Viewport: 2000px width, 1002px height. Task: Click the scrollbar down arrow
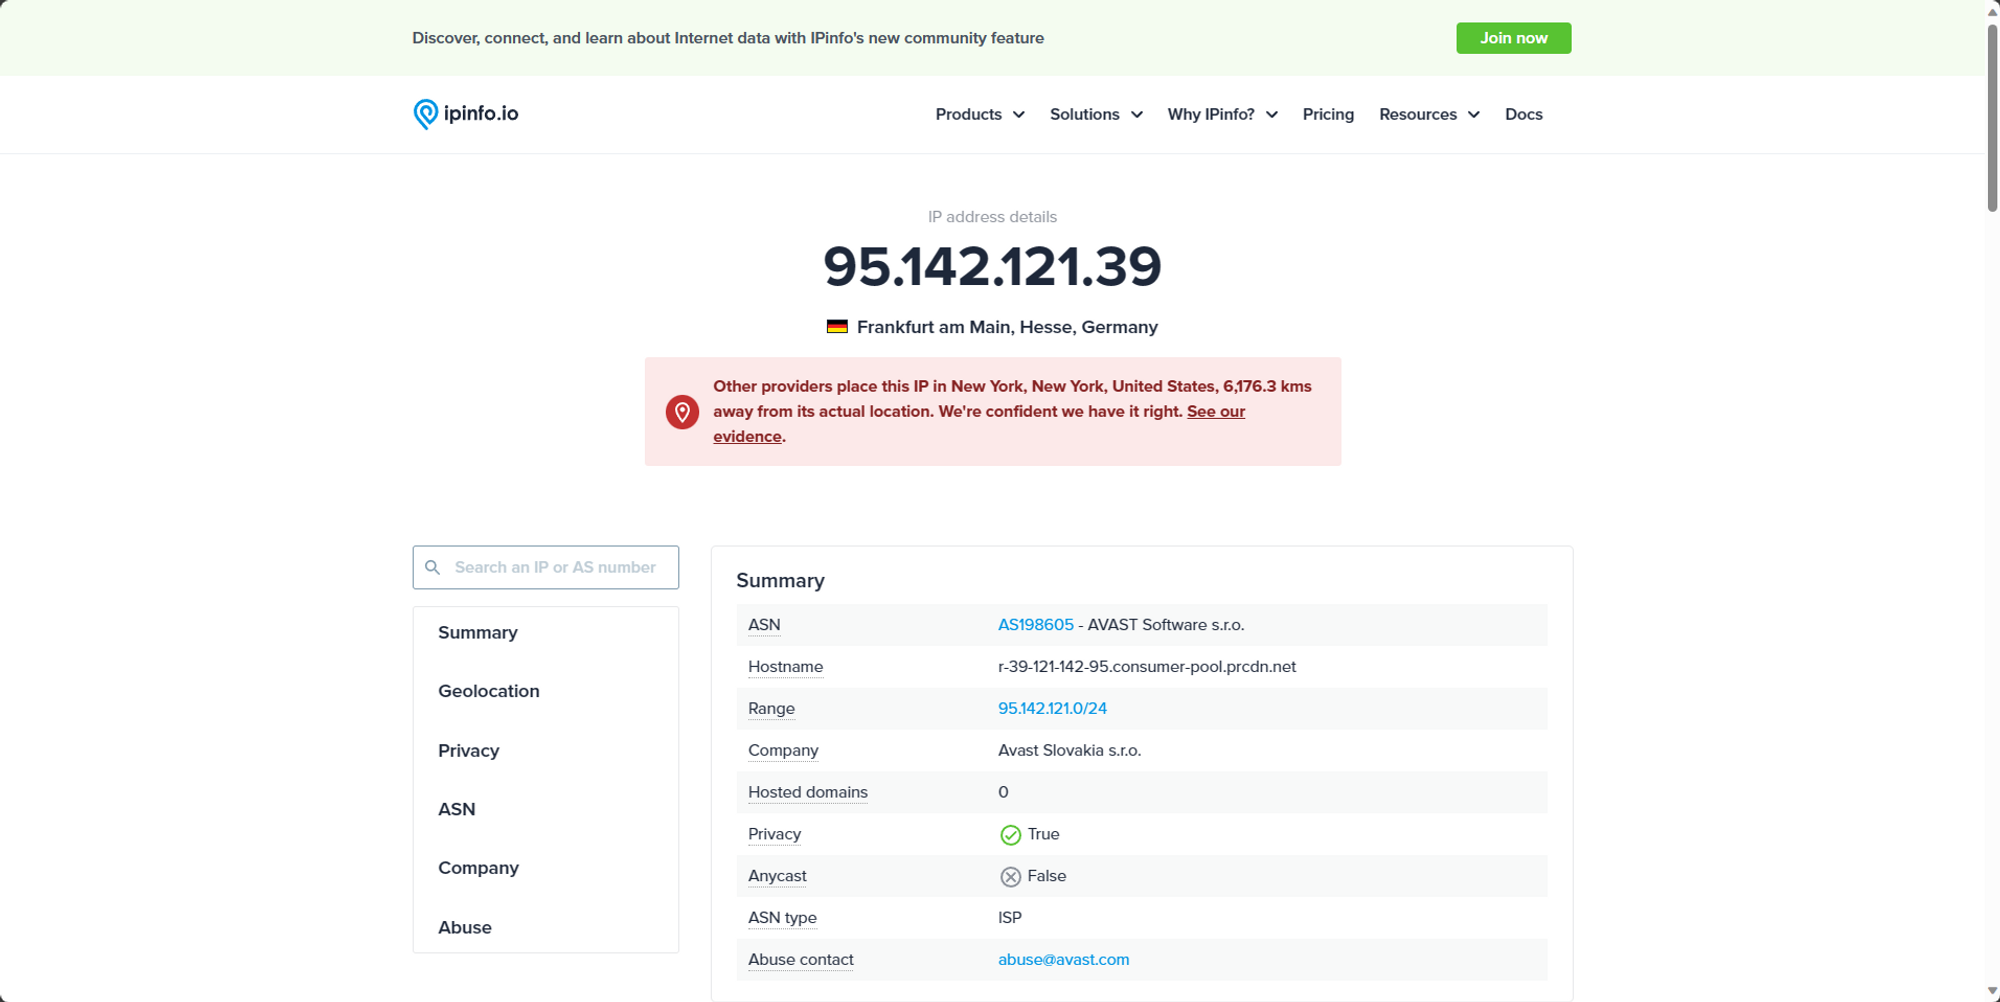pyautogui.click(x=1992, y=992)
